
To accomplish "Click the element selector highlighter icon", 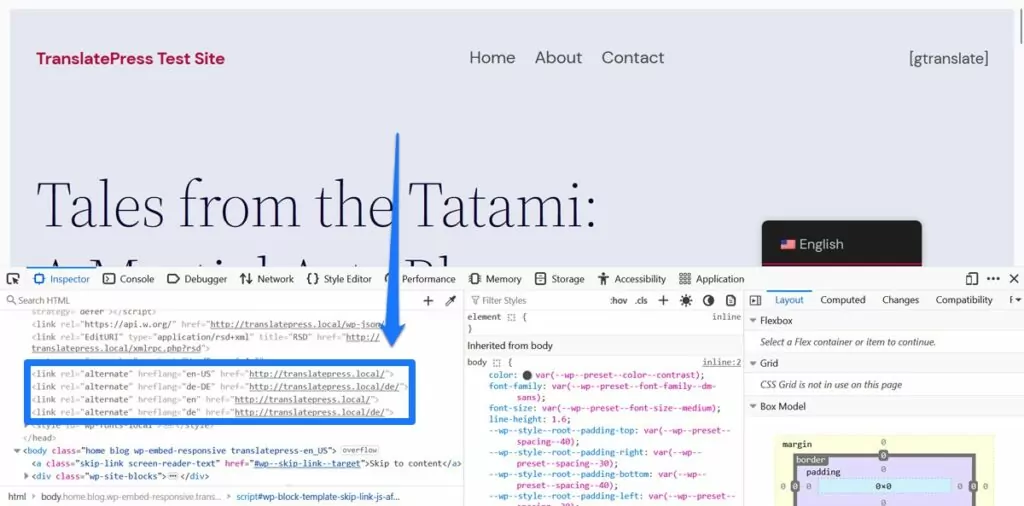I will 511,317.
